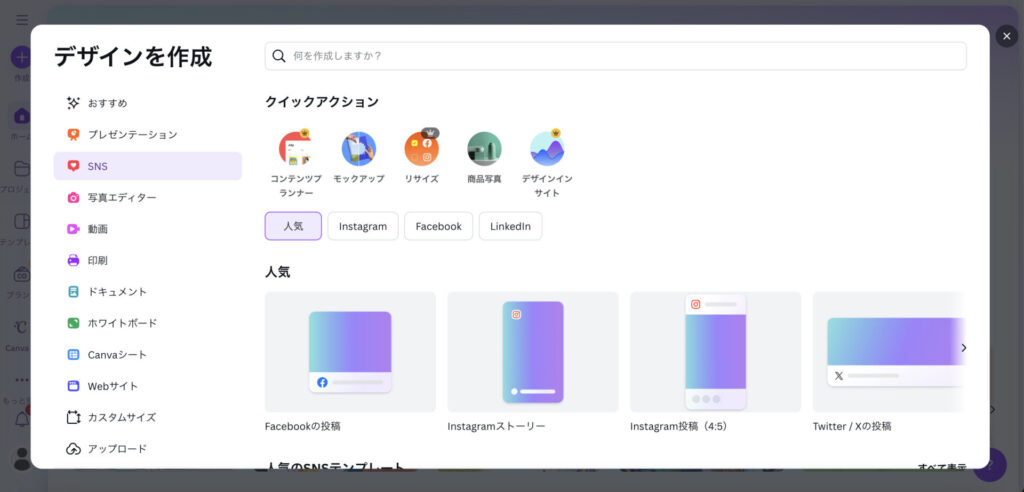The image size is (1024, 492).
Task: Filter templates by LinkedIn
Action: (x=510, y=226)
